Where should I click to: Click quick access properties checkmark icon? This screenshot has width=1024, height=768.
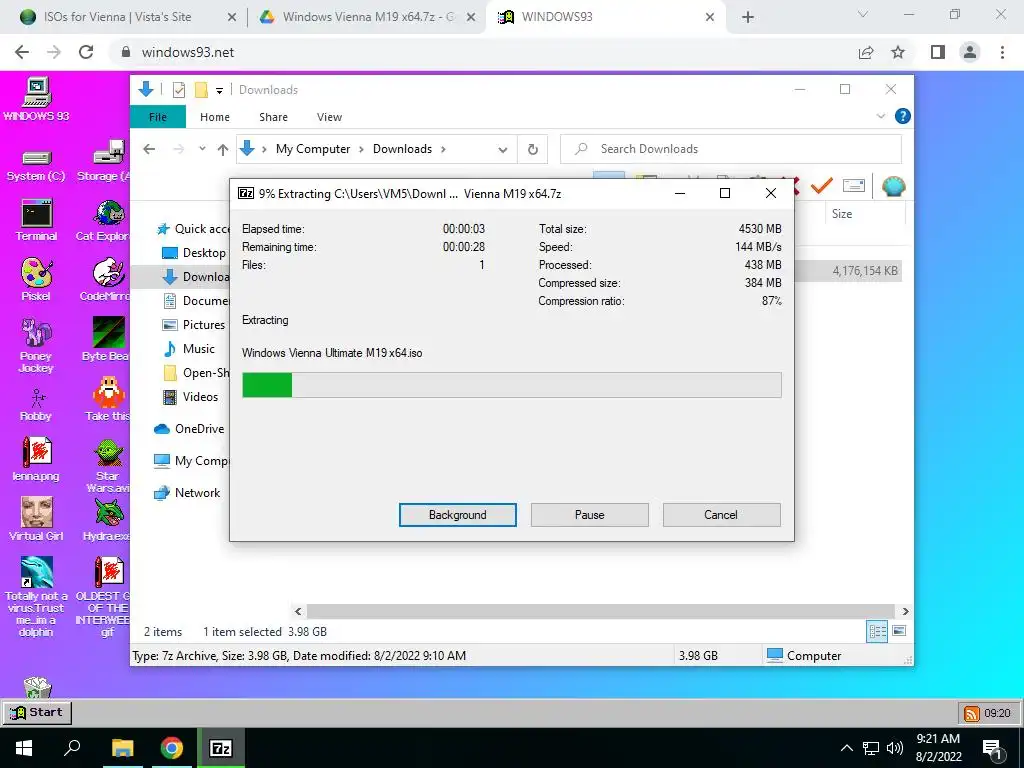178,90
